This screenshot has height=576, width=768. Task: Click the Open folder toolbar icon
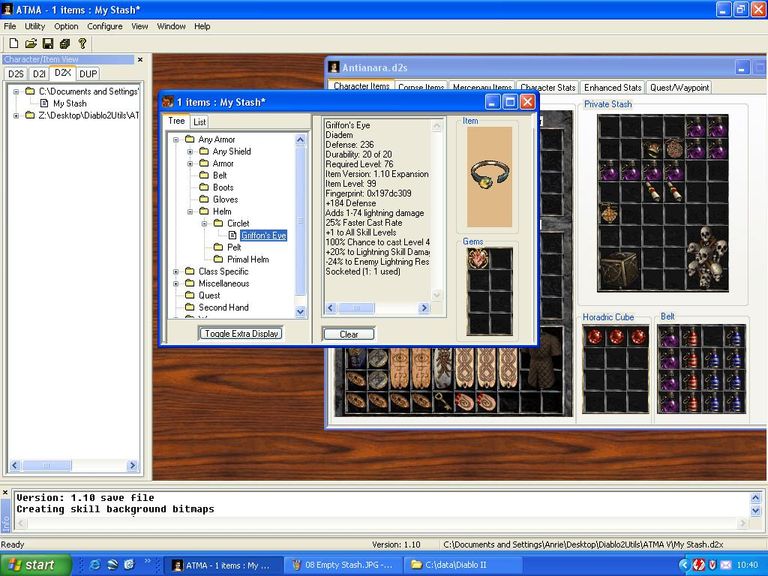[x=31, y=44]
